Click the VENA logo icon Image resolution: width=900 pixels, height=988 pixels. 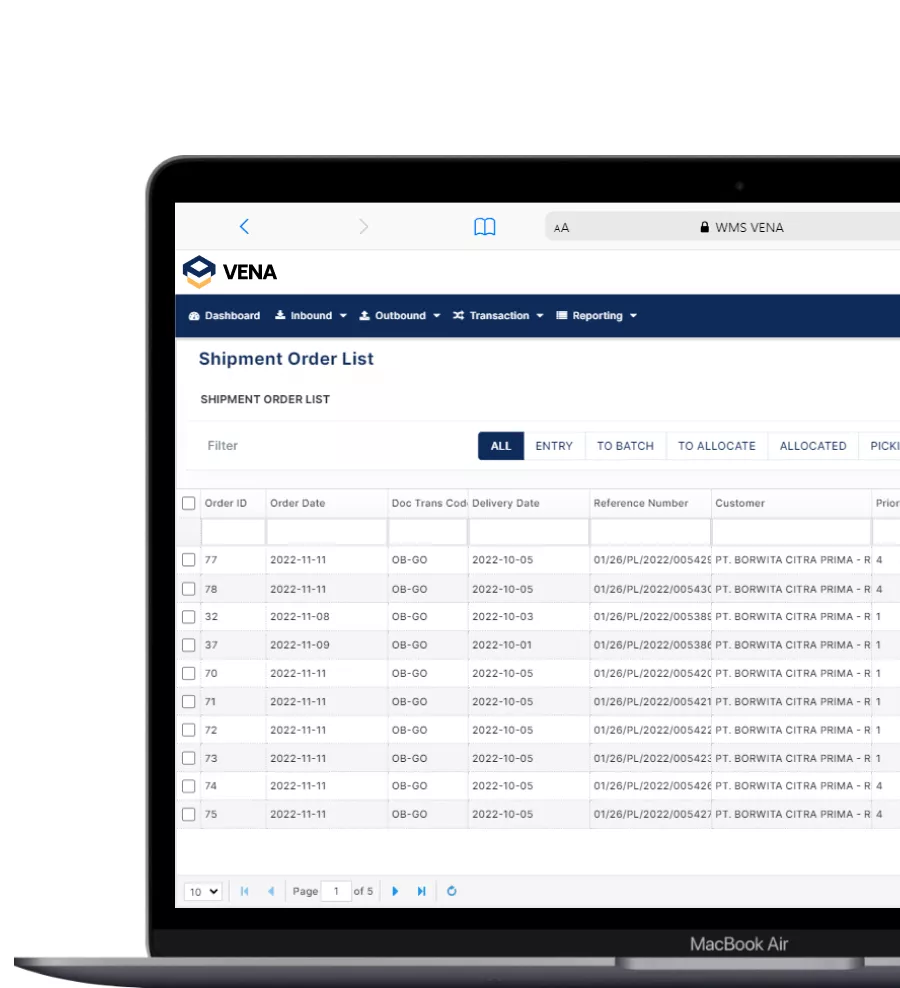(x=199, y=271)
